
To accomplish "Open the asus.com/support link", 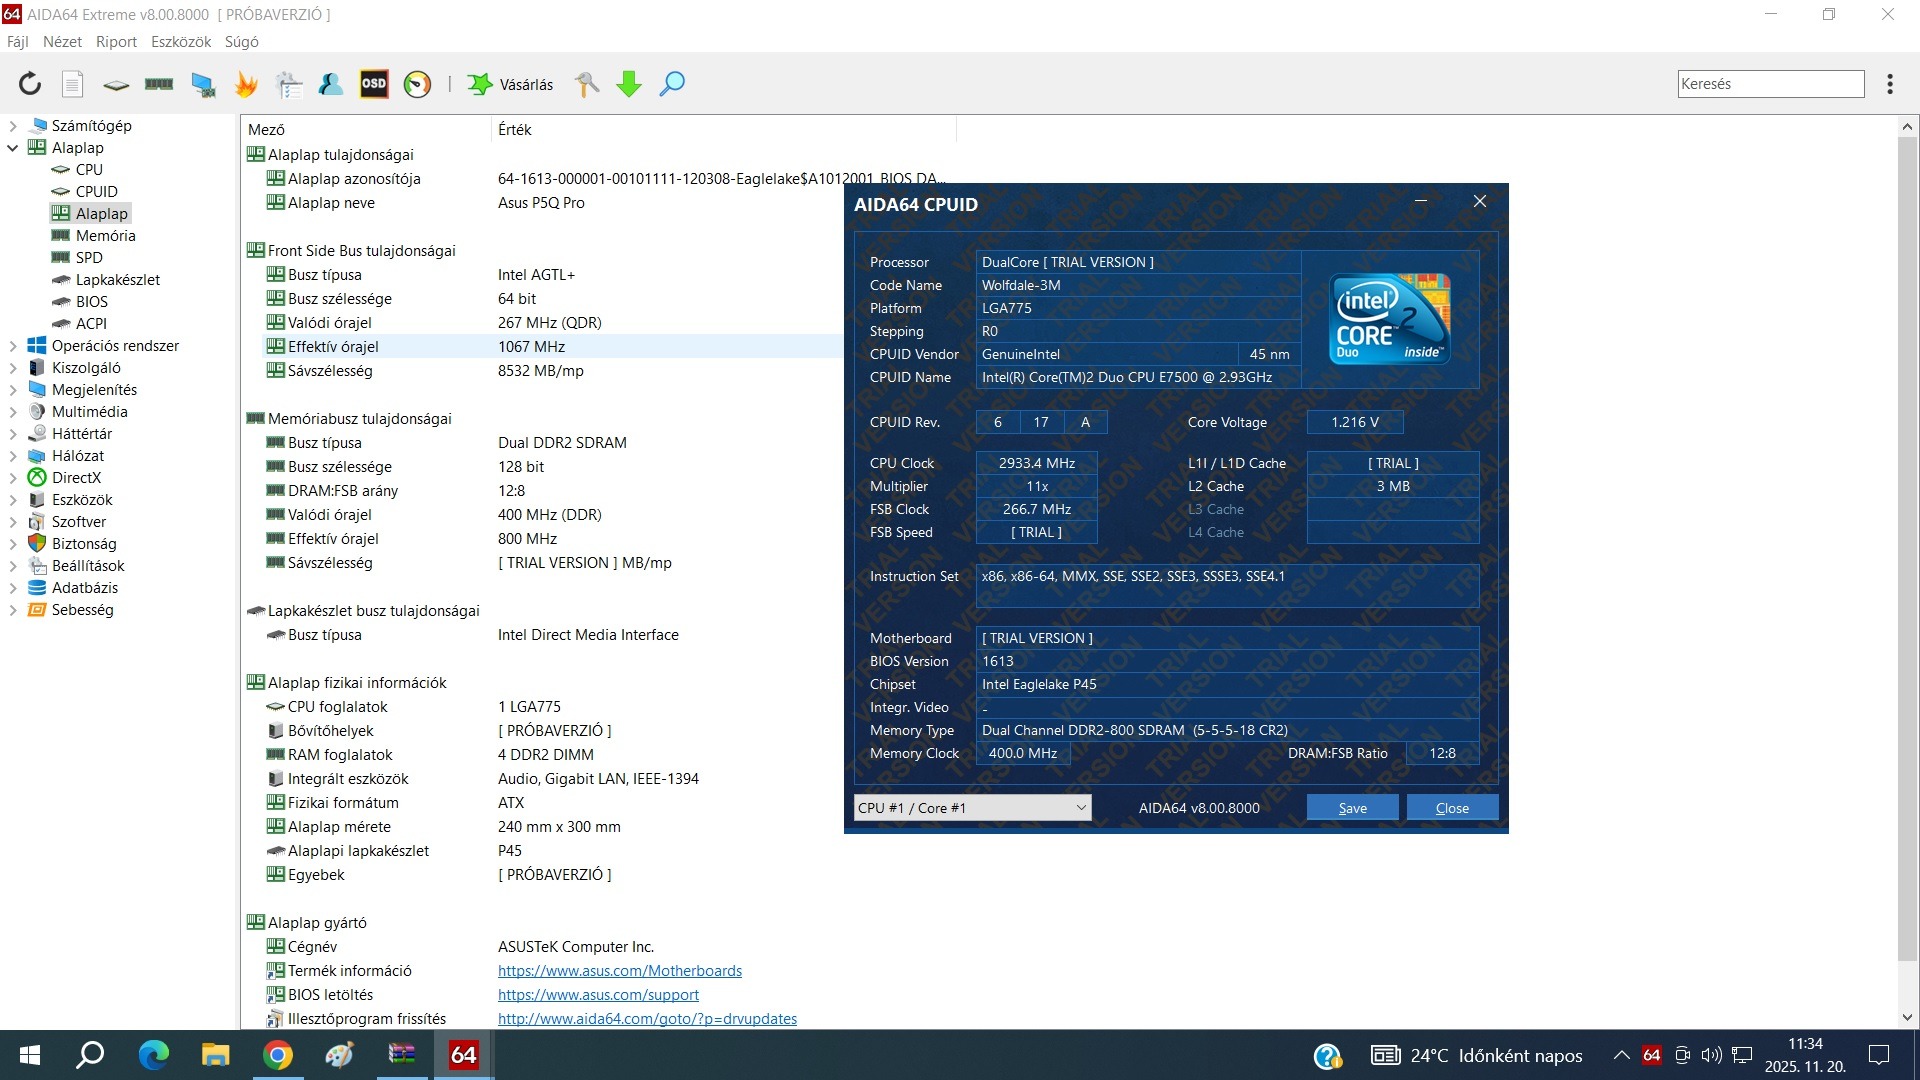I will [598, 995].
